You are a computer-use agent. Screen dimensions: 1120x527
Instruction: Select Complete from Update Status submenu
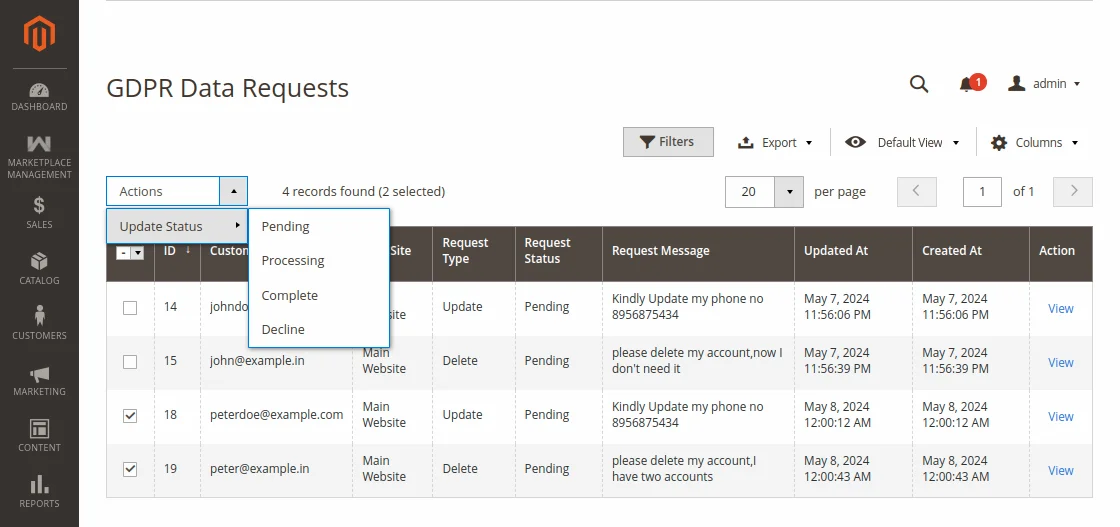290,296
